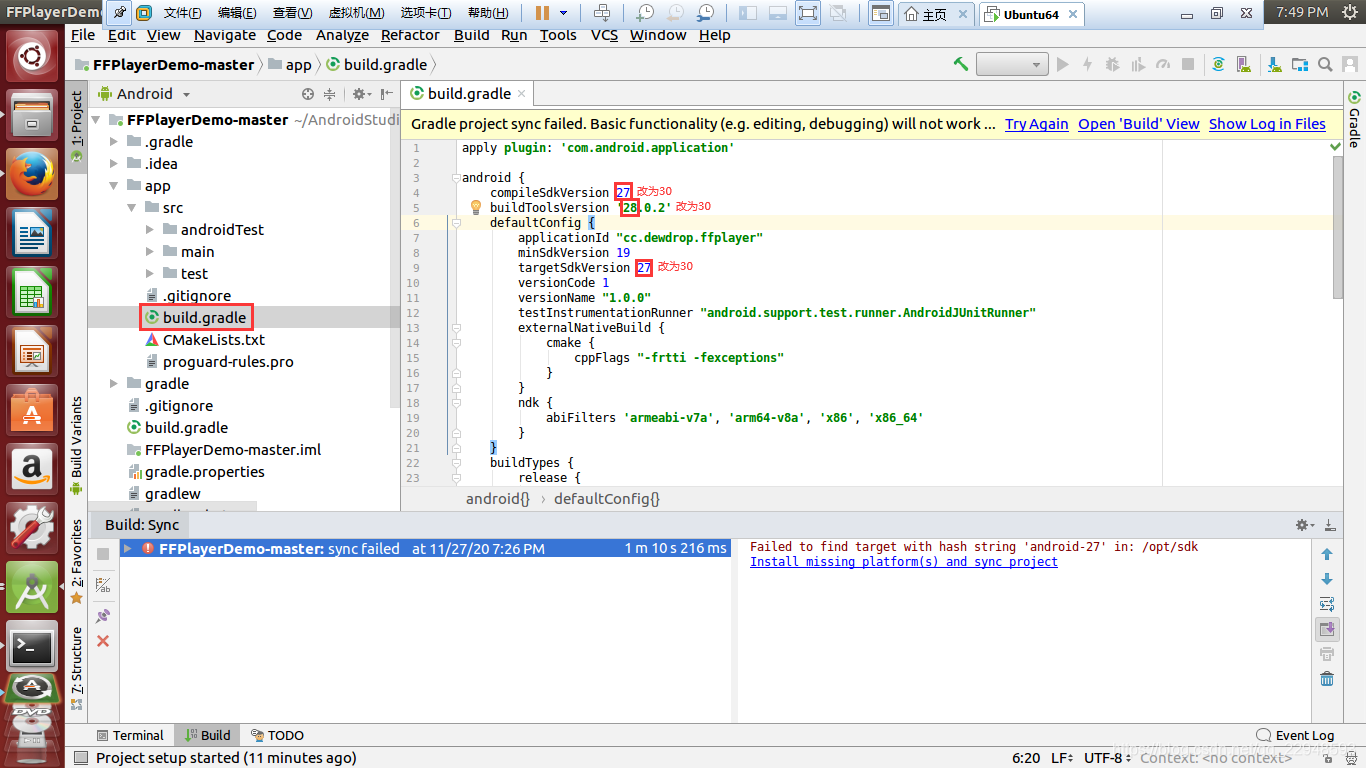Open the Refactor menu

coord(410,35)
